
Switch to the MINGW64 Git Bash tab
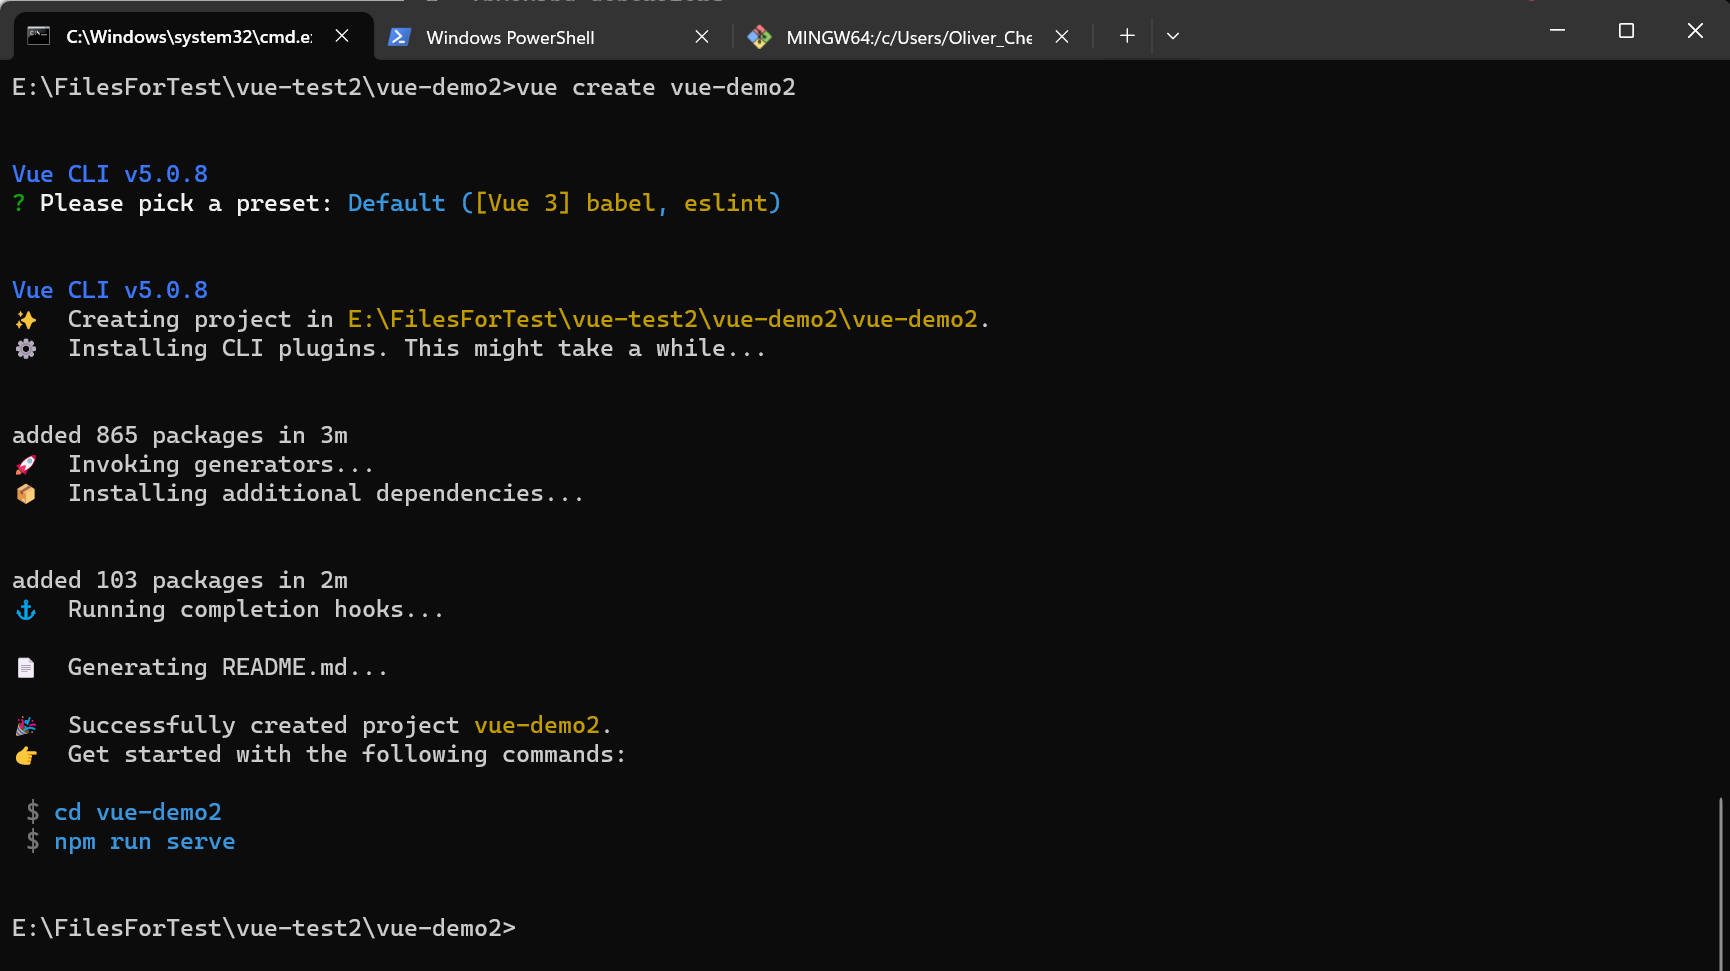pyautogui.click(x=910, y=37)
